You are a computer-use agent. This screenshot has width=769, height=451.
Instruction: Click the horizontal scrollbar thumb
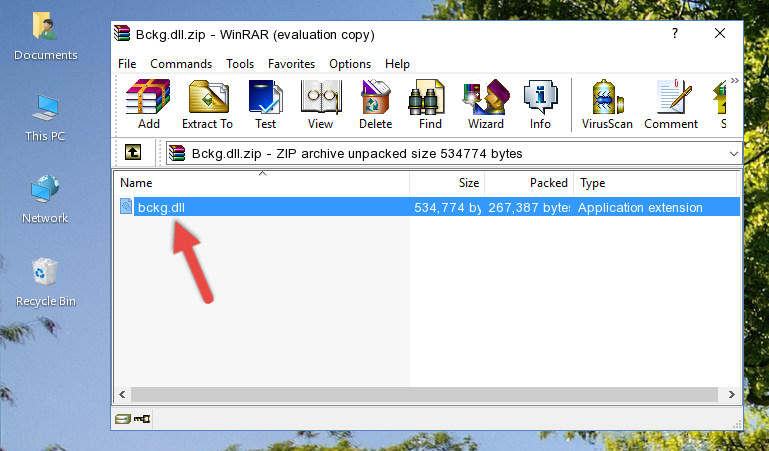click(x=424, y=394)
